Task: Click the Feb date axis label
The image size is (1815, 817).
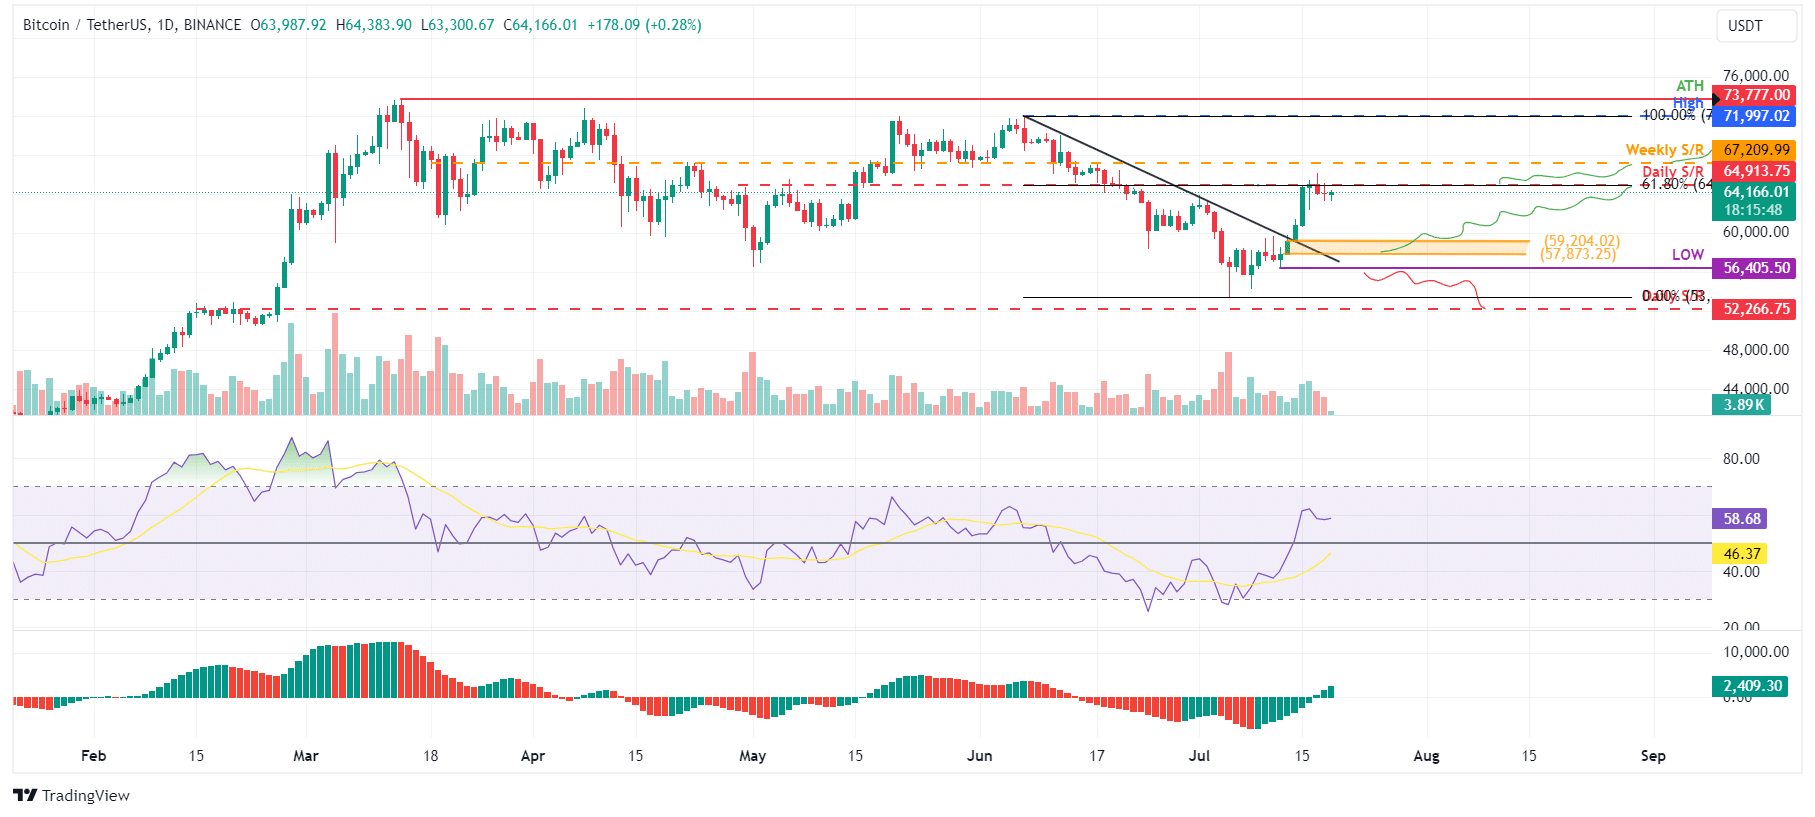Action: (93, 756)
